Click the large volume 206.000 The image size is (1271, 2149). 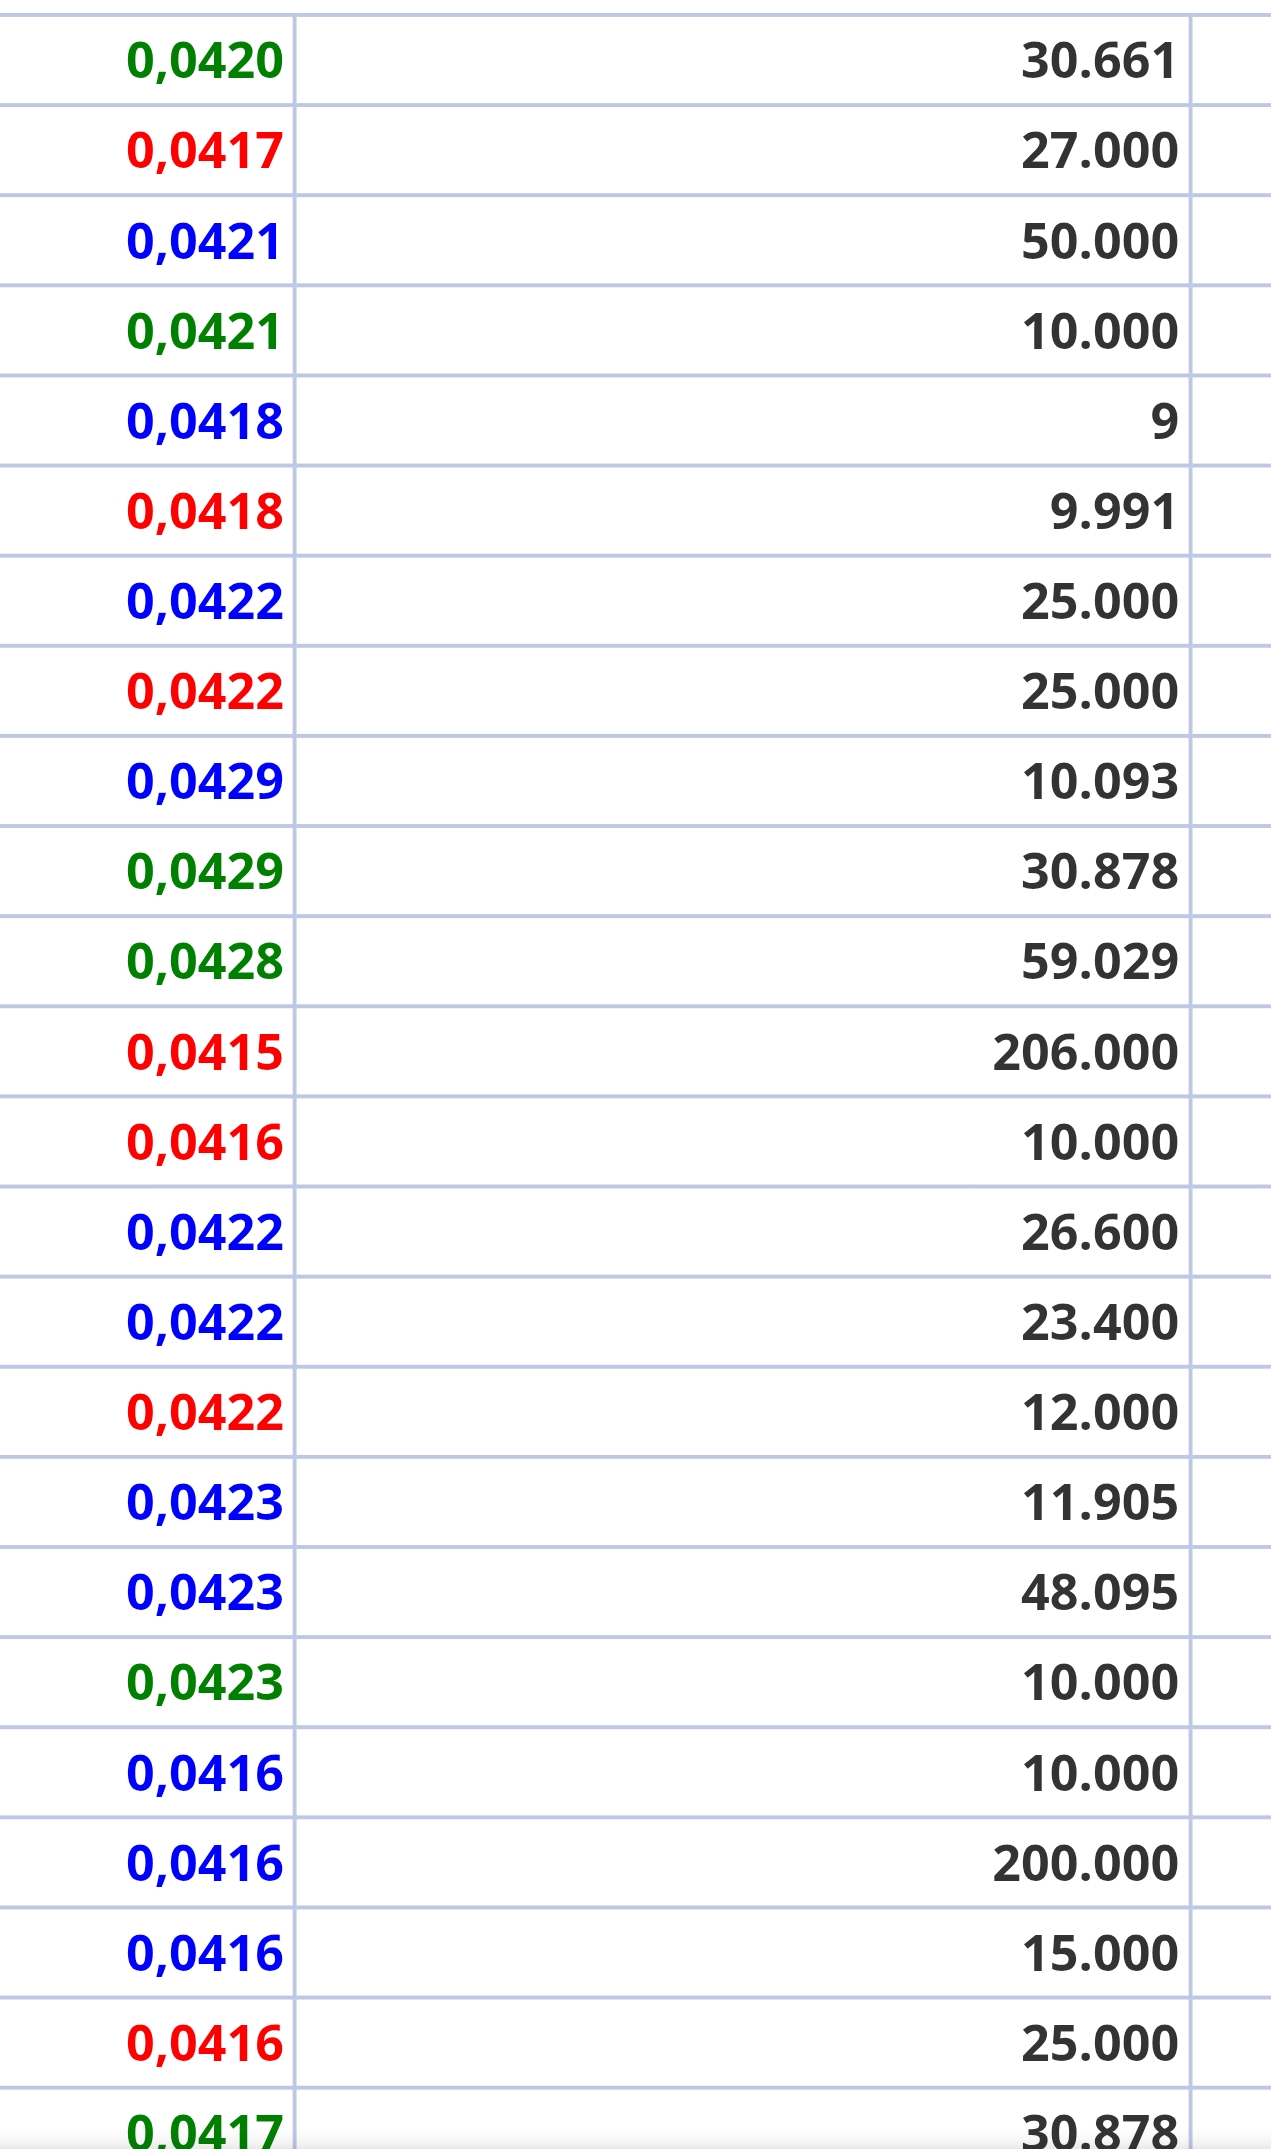(1085, 1052)
